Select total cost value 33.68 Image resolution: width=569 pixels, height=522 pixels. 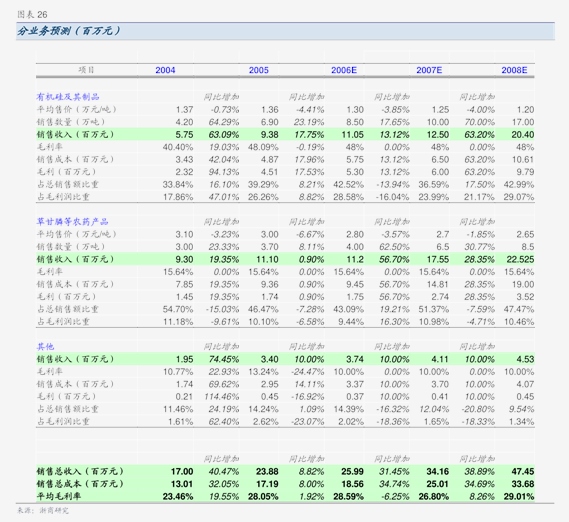coord(523,484)
